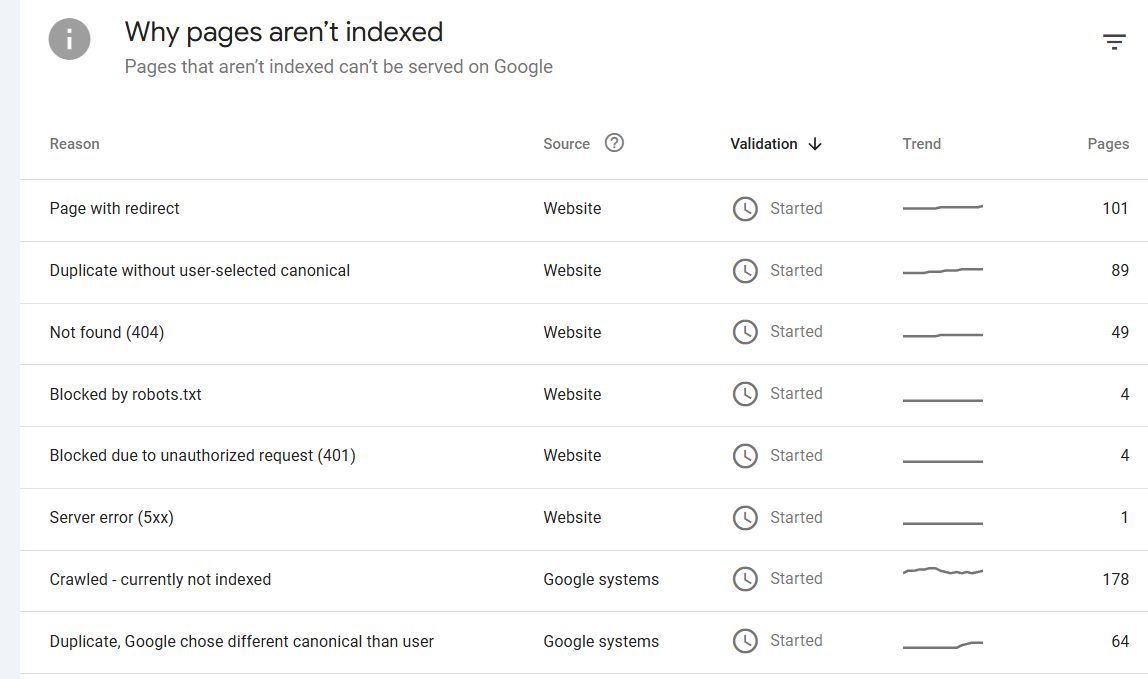This screenshot has height=679, width=1148.
Task: Click Started status for Duplicate without user-selected canonical
Action: pos(796,271)
